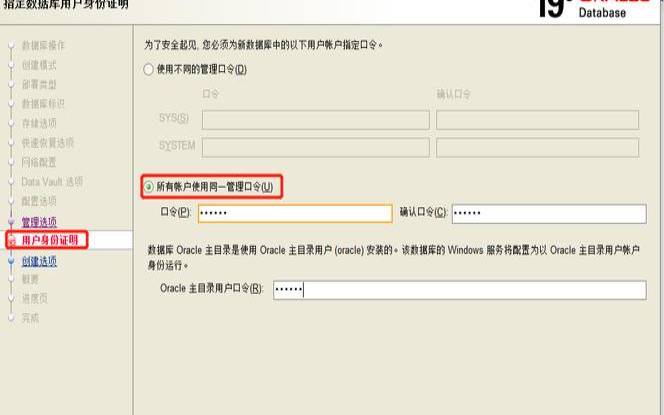Click the 确认口令 column header text
Image resolution: width=664 pixels, height=415 pixels.
pos(454,94)
